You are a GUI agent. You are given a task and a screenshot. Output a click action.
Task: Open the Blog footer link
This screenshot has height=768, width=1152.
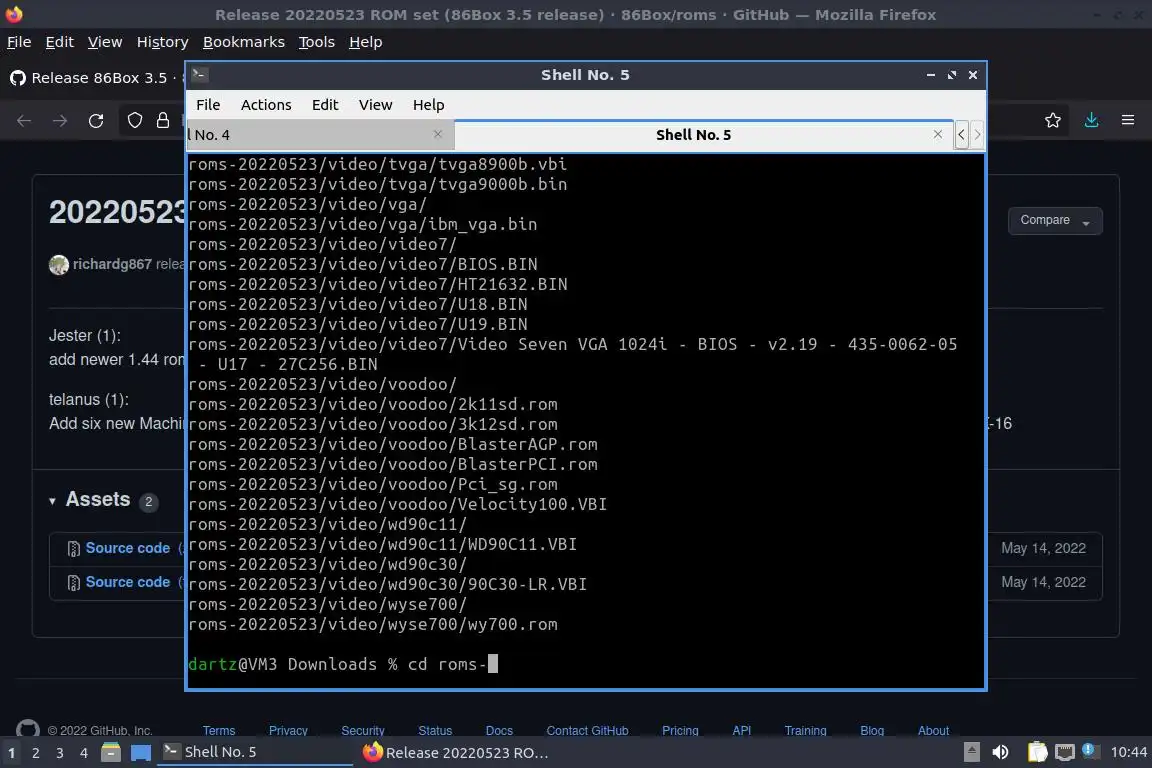[x=872, y=731]
